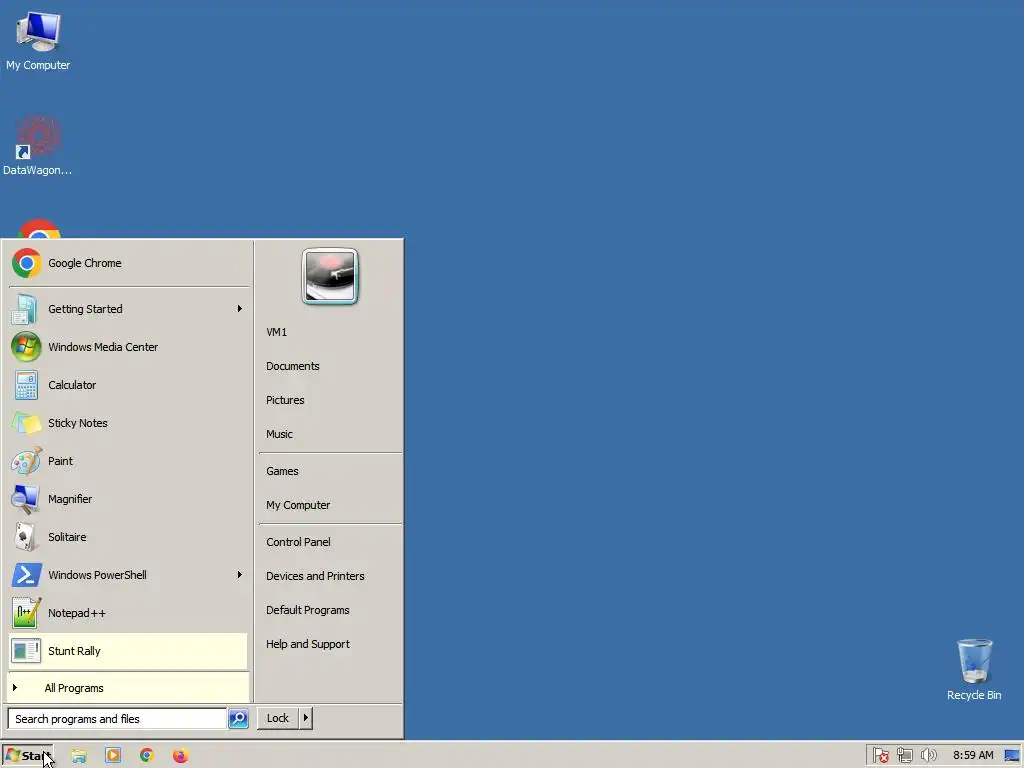Click the Lock button
Viewport: 1024px width, 768px height.
coord(278,718)
